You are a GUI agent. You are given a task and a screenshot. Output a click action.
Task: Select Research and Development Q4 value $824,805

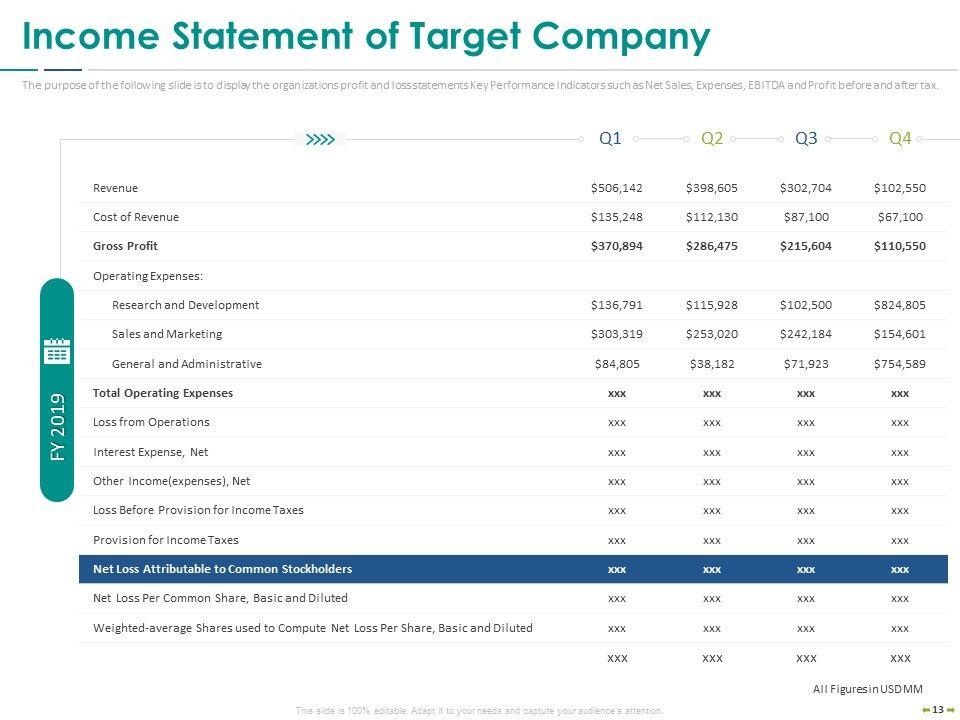pos(899,305)
